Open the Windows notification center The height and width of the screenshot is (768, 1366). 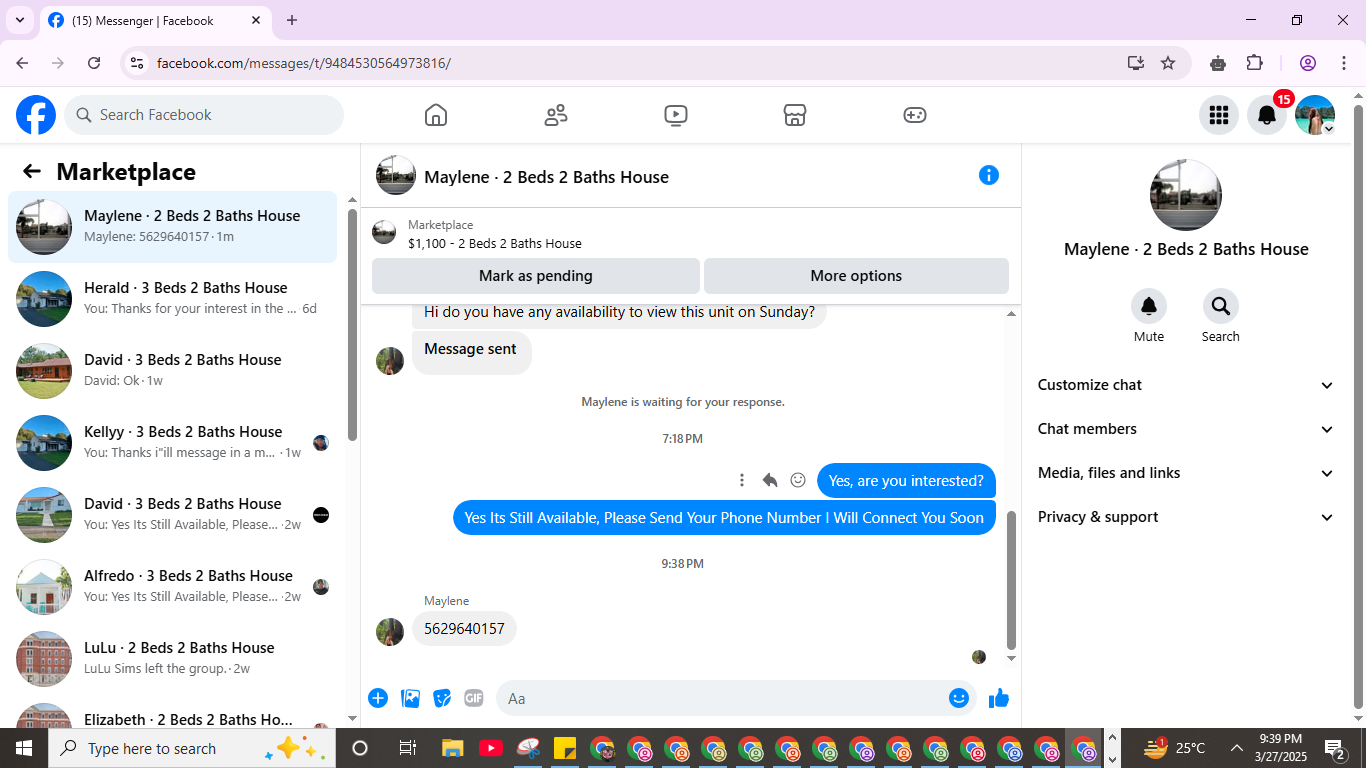1335,748
